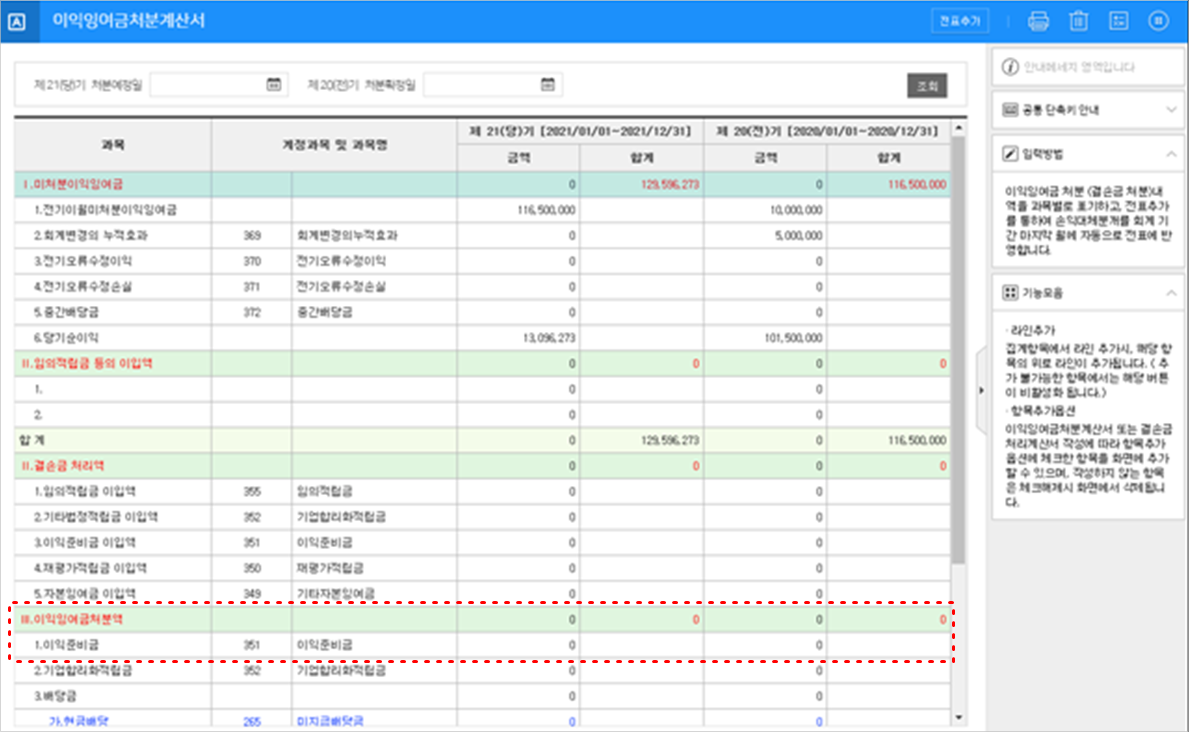Click prior-period amount 5,000,000 cell

(x=765, y=236)
